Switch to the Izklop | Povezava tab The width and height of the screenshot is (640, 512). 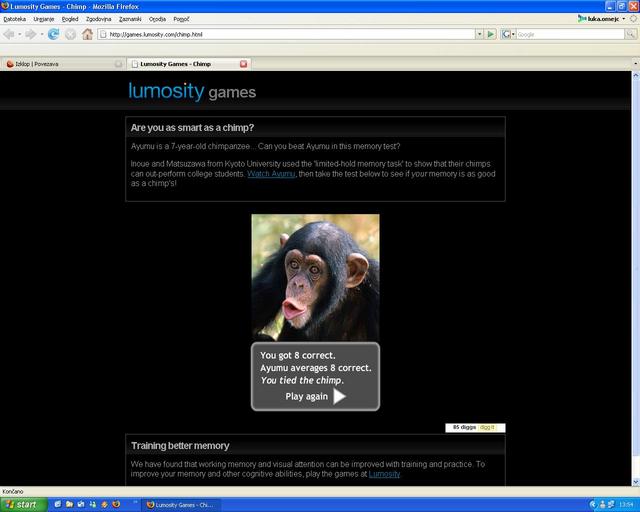click(x=63, y=64)
